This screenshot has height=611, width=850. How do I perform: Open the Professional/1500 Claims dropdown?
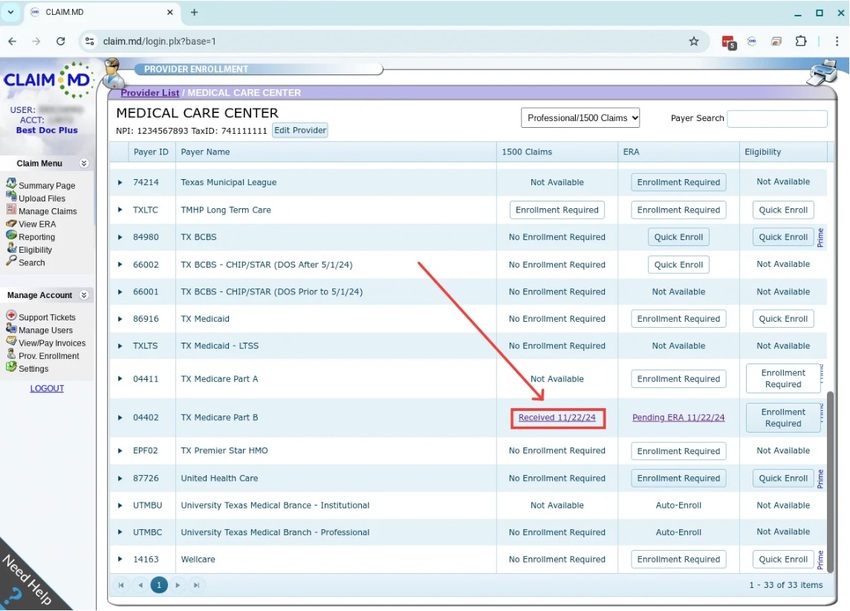tap(580, 118)
